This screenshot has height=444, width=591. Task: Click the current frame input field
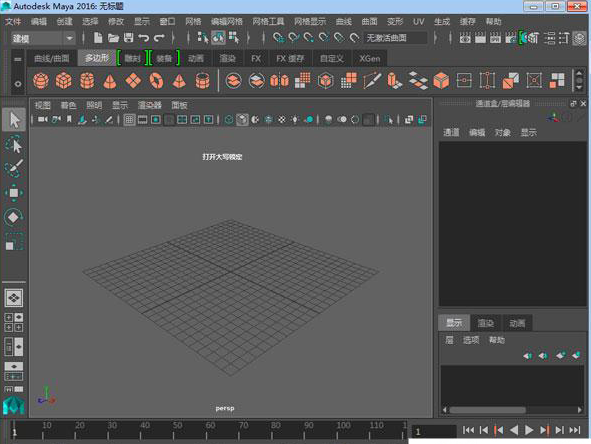click(434, 431)
